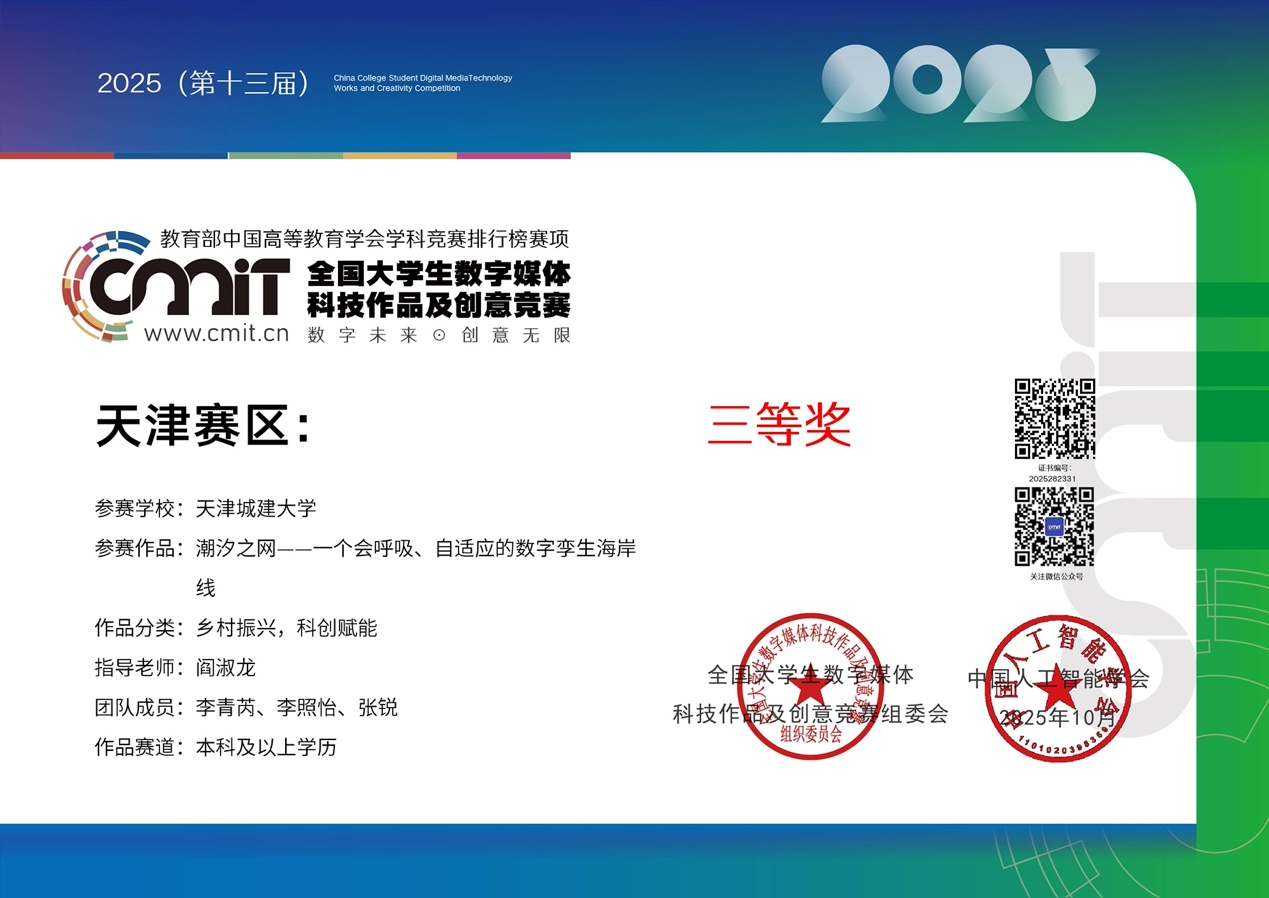Click the red 三等奖 award text
Screen dimensions: 1269x898
[779, 424]
